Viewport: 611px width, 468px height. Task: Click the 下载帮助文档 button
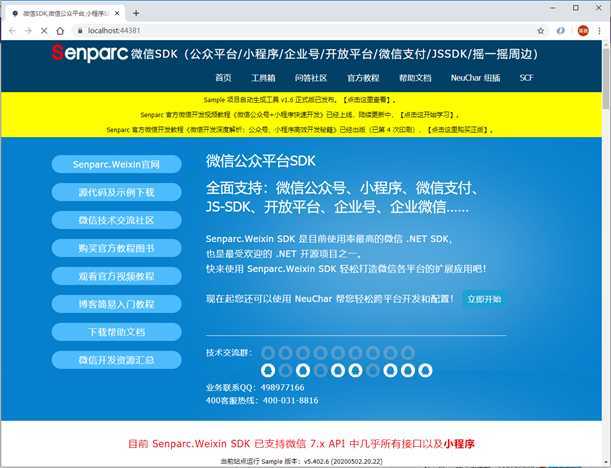117,332
